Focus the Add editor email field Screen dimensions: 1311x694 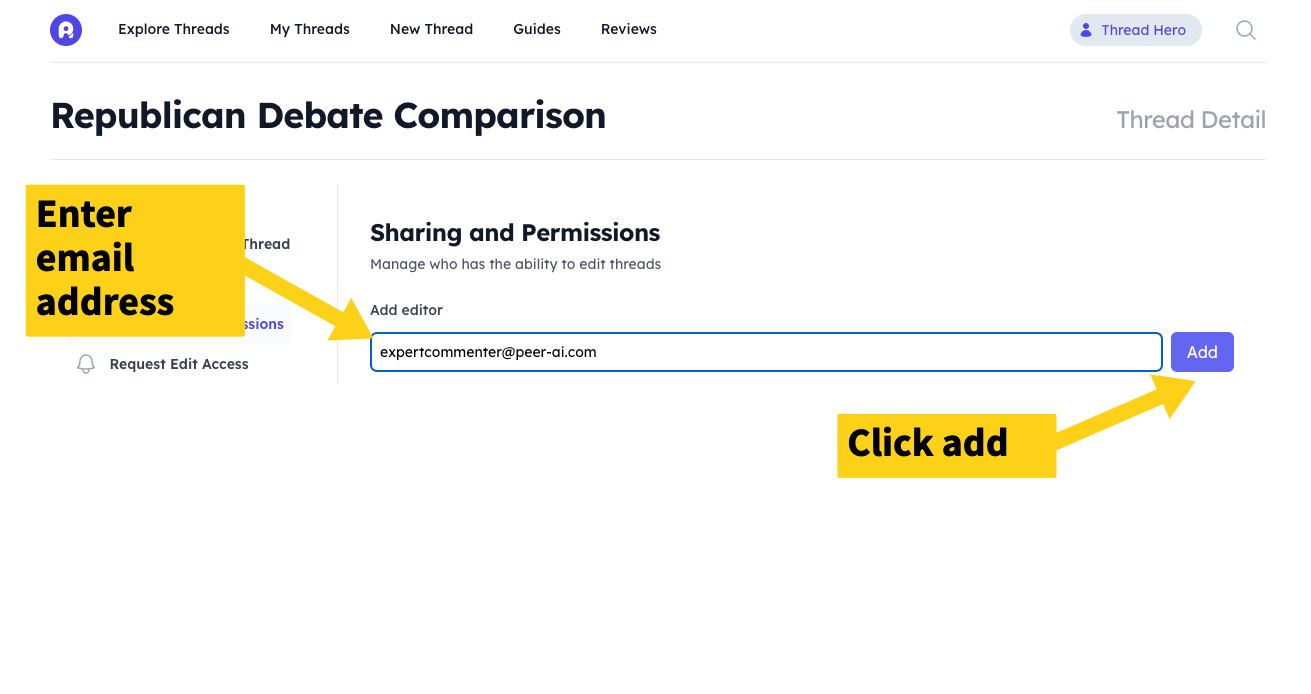[765, 352]
